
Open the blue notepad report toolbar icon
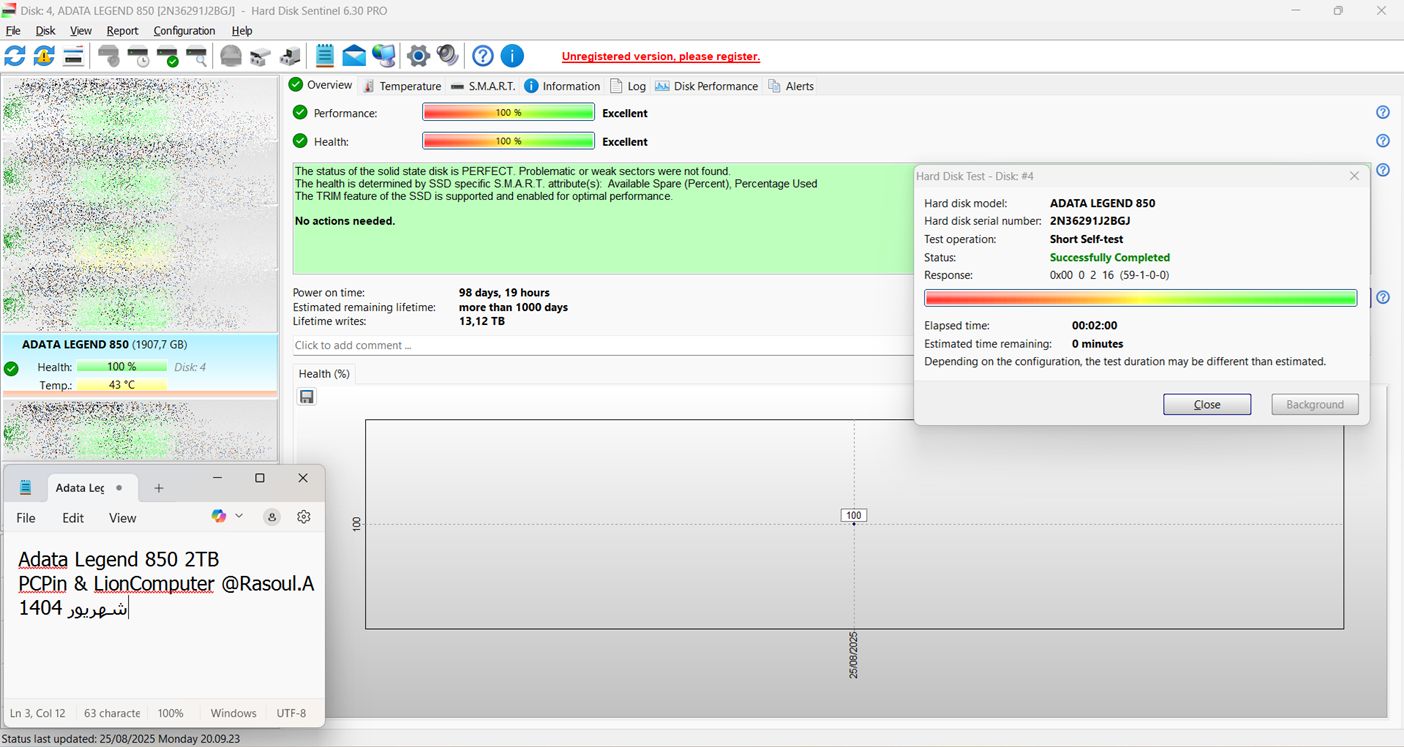tap(325, 56)
